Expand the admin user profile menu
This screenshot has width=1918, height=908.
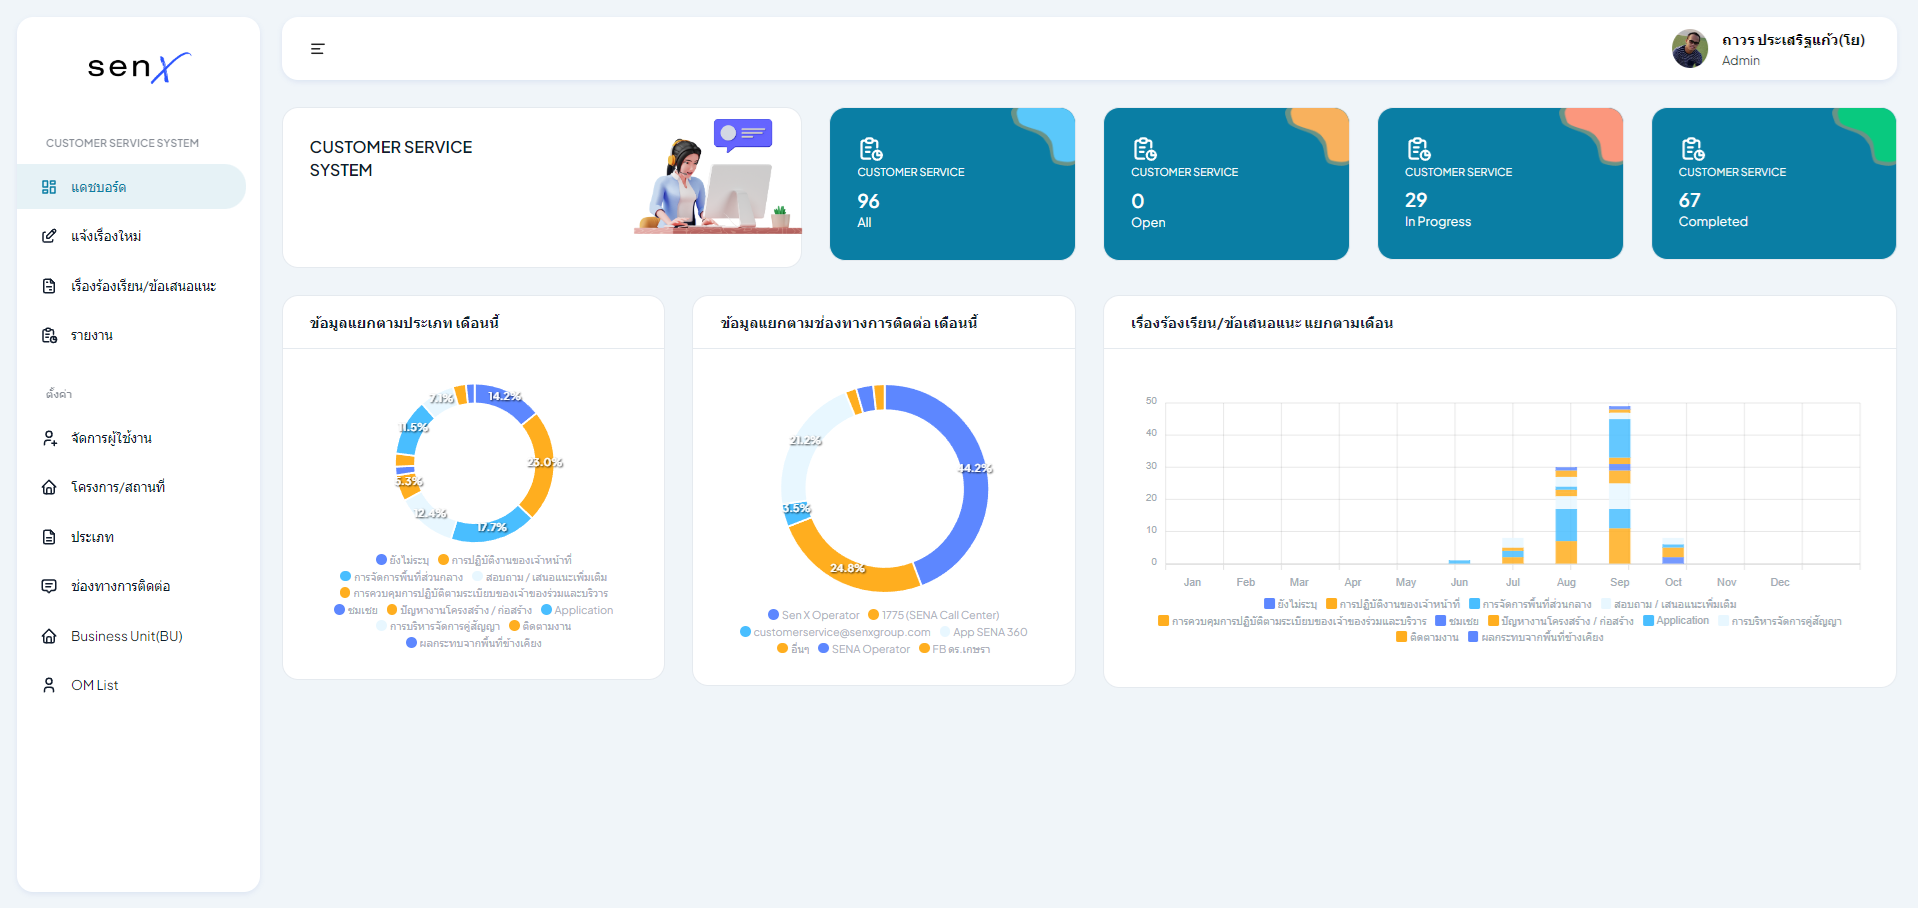coord(1768,49)
